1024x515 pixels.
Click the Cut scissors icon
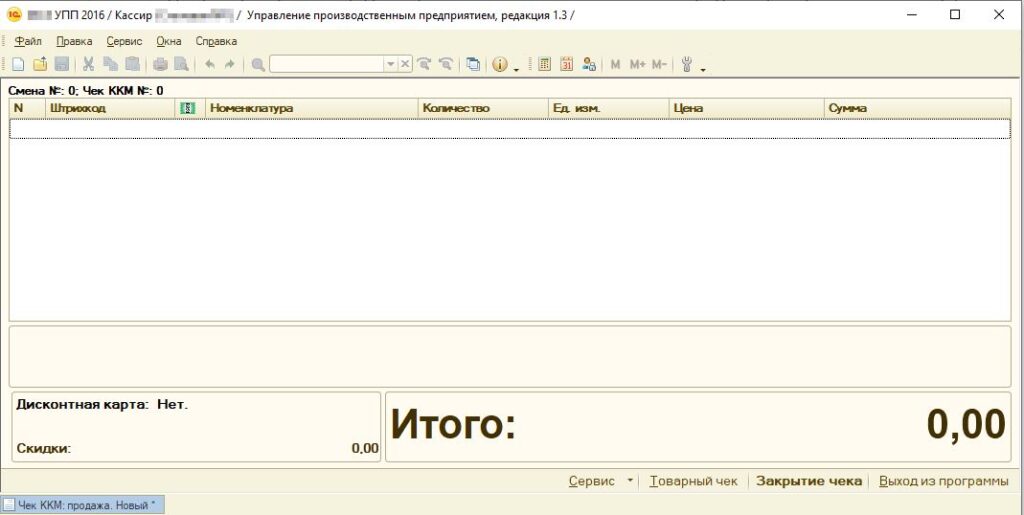click(x=88, y=64)
